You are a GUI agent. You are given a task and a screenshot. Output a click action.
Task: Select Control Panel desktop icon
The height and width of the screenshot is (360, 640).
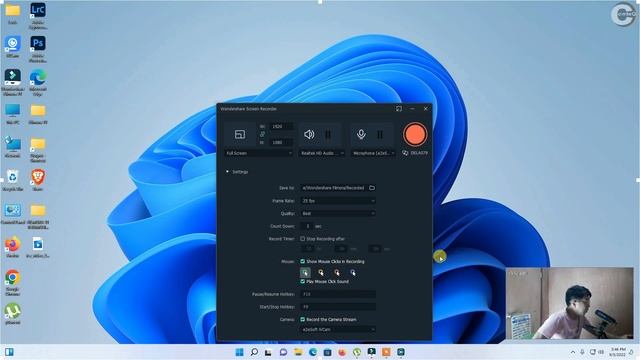[x=13, y=214]
